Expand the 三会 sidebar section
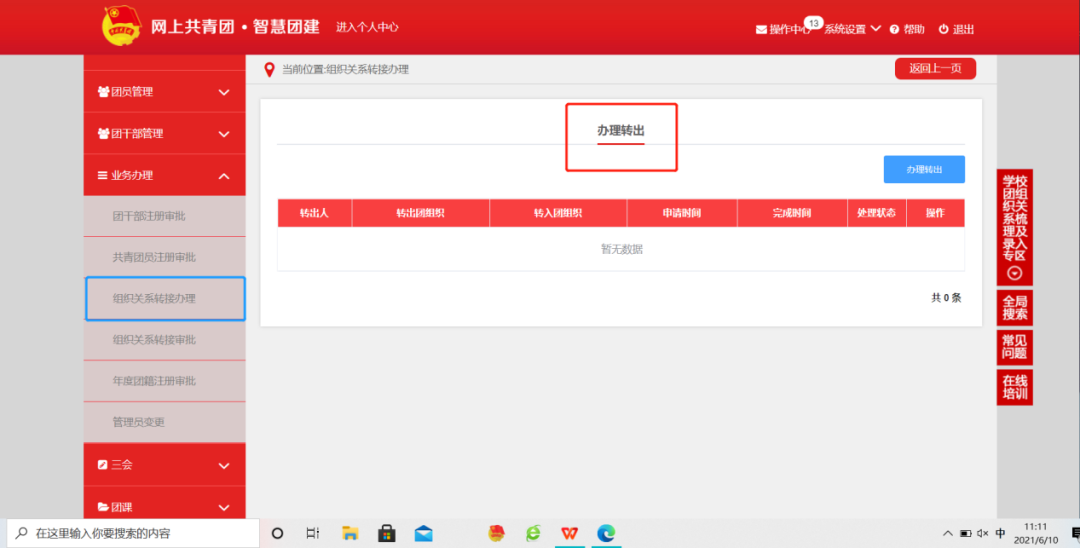The image size is (1080, 548). 164,465
